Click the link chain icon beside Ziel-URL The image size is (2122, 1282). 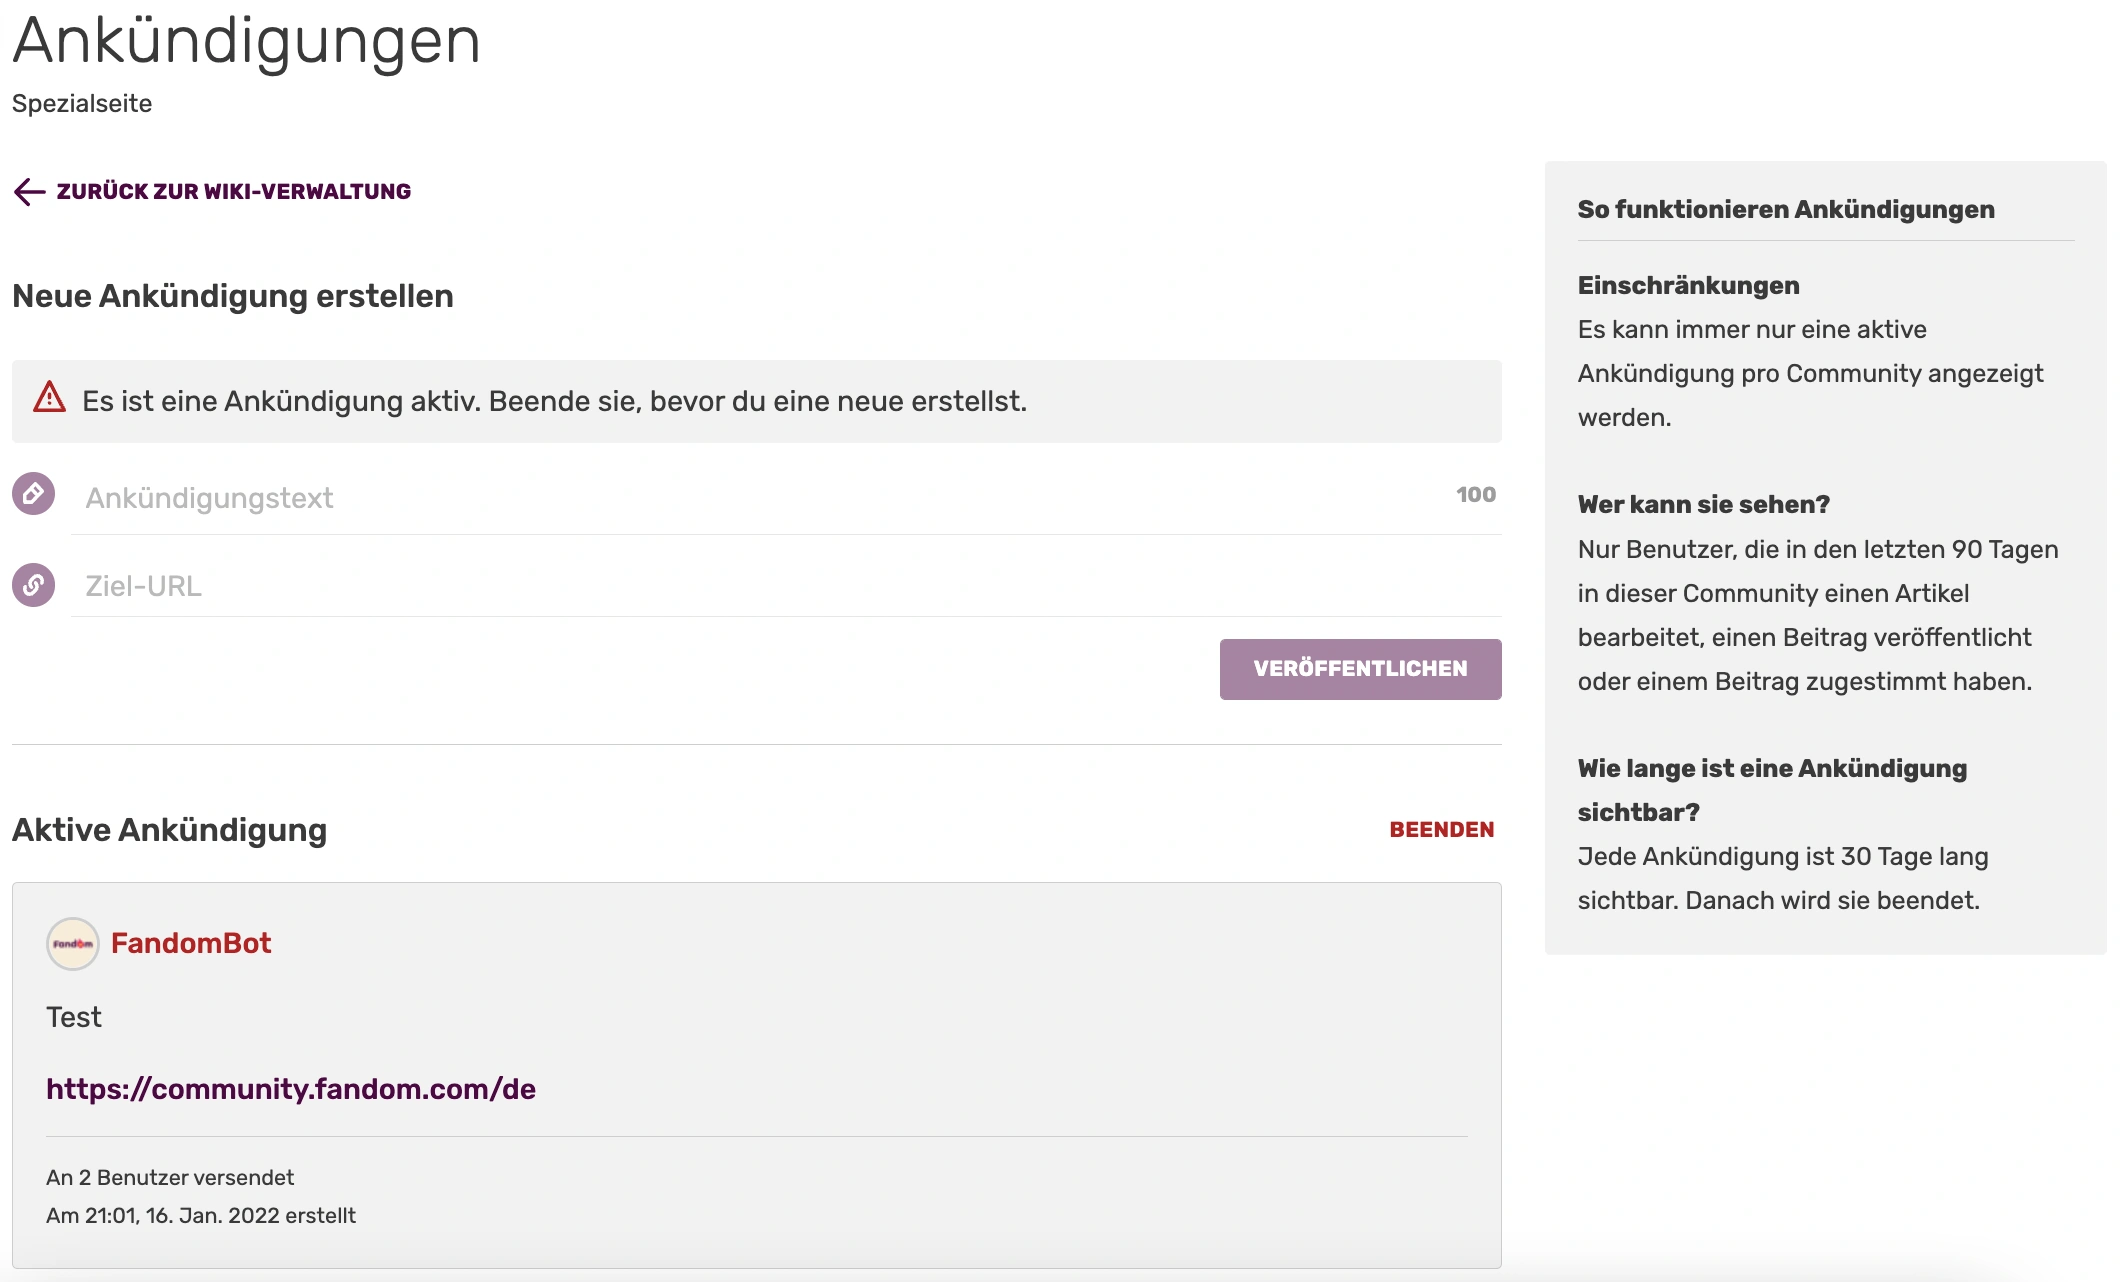(x=34, y=585)
